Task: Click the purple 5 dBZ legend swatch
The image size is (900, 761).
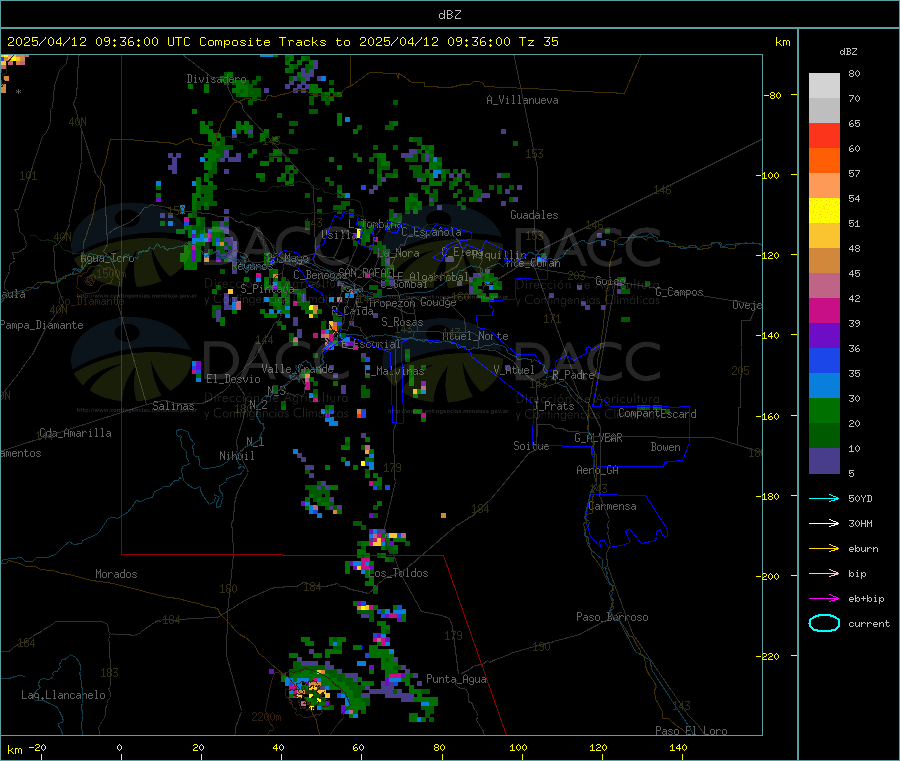Action: pos(824,461)
